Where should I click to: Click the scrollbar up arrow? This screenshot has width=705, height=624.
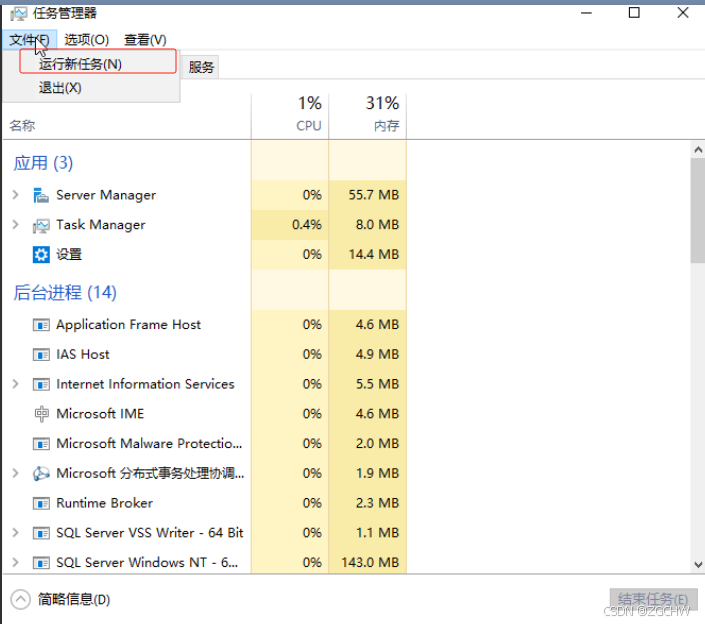pos(698,150)
